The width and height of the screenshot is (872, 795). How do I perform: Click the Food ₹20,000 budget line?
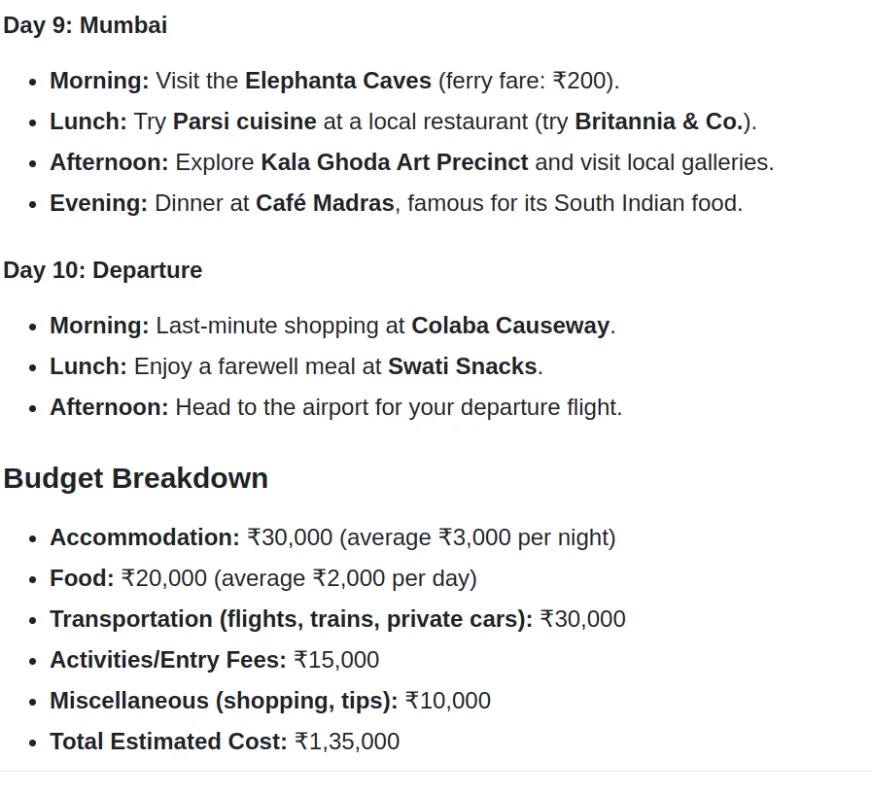264,579
